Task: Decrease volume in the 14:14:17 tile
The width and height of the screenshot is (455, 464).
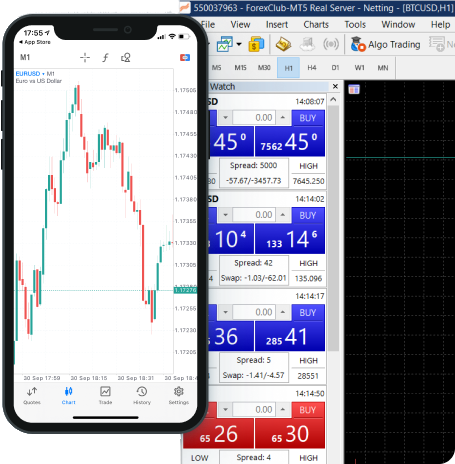Action: click(x=225, y=312)
